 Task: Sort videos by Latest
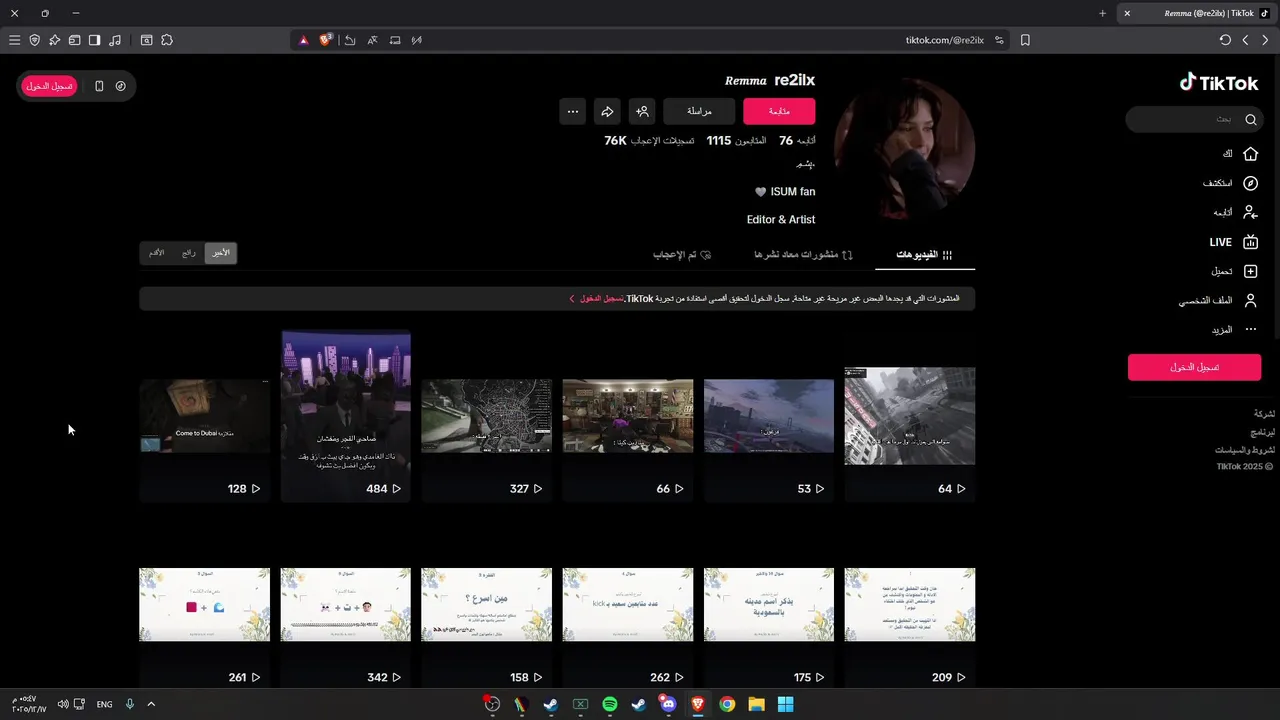(x=220, y=253)
